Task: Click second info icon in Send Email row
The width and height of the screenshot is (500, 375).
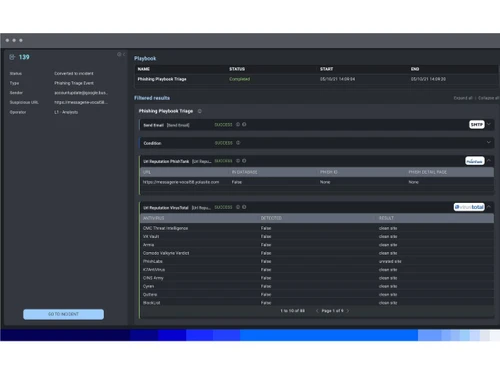Action: (244, 124)
